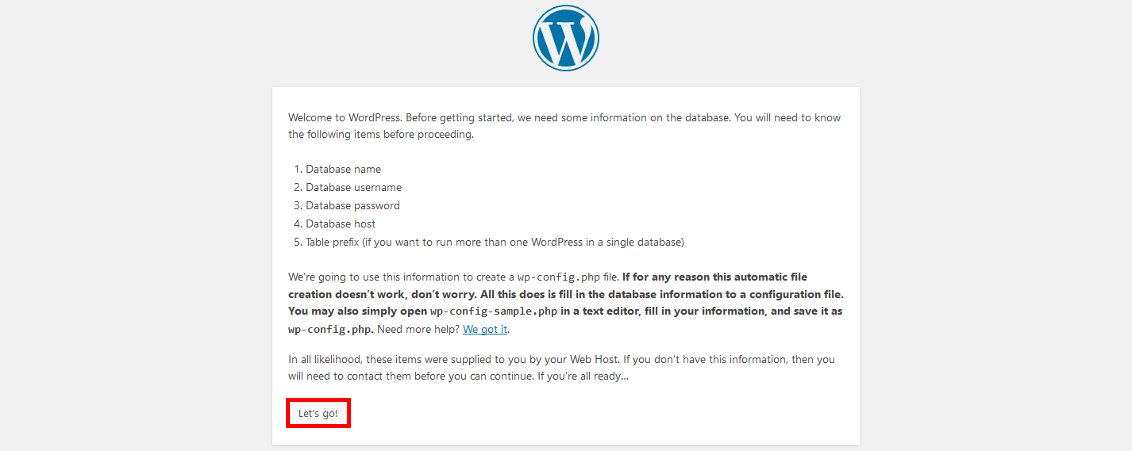Click the "Need more help?" text

point(411,329)
